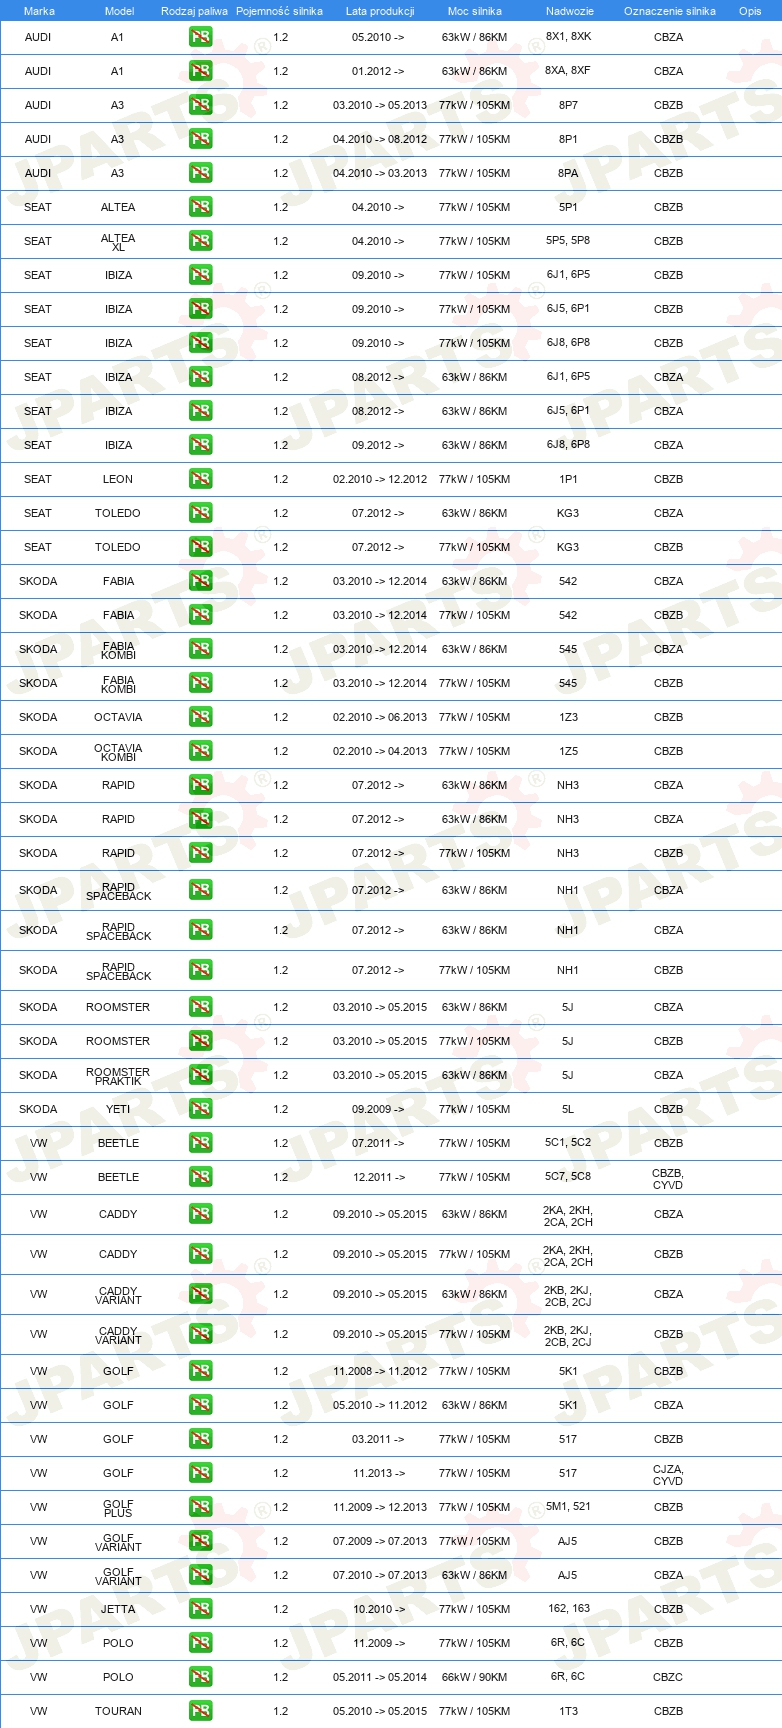Click petrol fuel icon in VW GOLF 11.2008 row

point(200,1371)
